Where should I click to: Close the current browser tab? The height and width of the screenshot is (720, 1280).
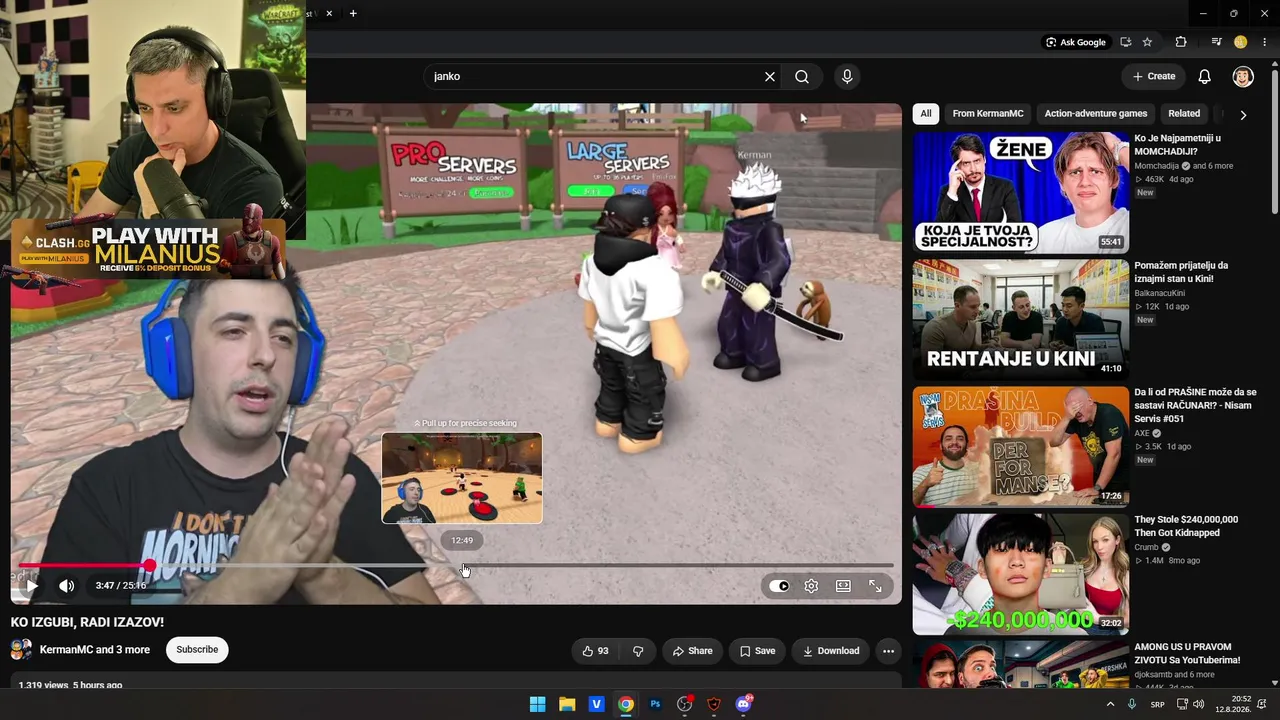pyautogui.click(x=329, y=13)
